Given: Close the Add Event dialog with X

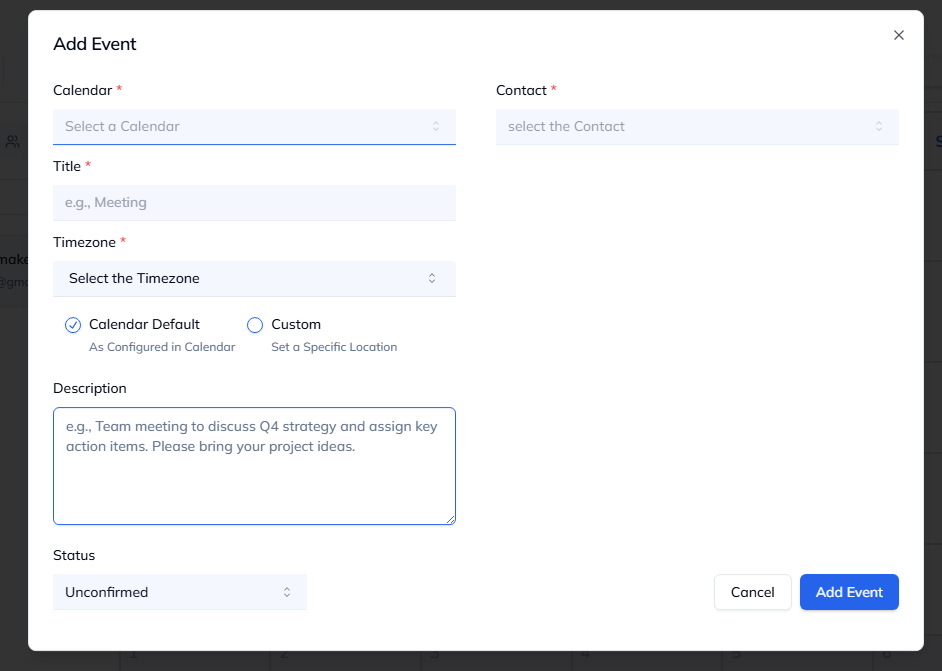Looking at the screenshot, I should coord(898,35).
